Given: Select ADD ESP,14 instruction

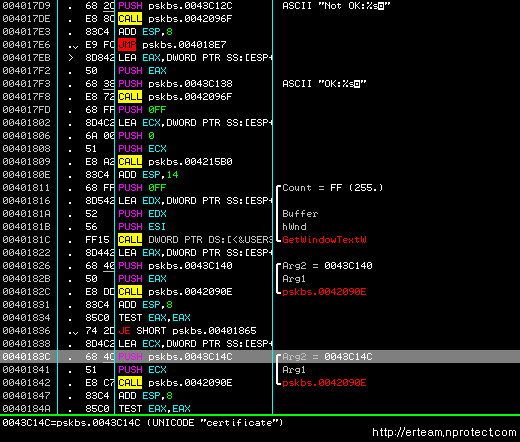Looking at the screenshot, I should tap(148, 175).
